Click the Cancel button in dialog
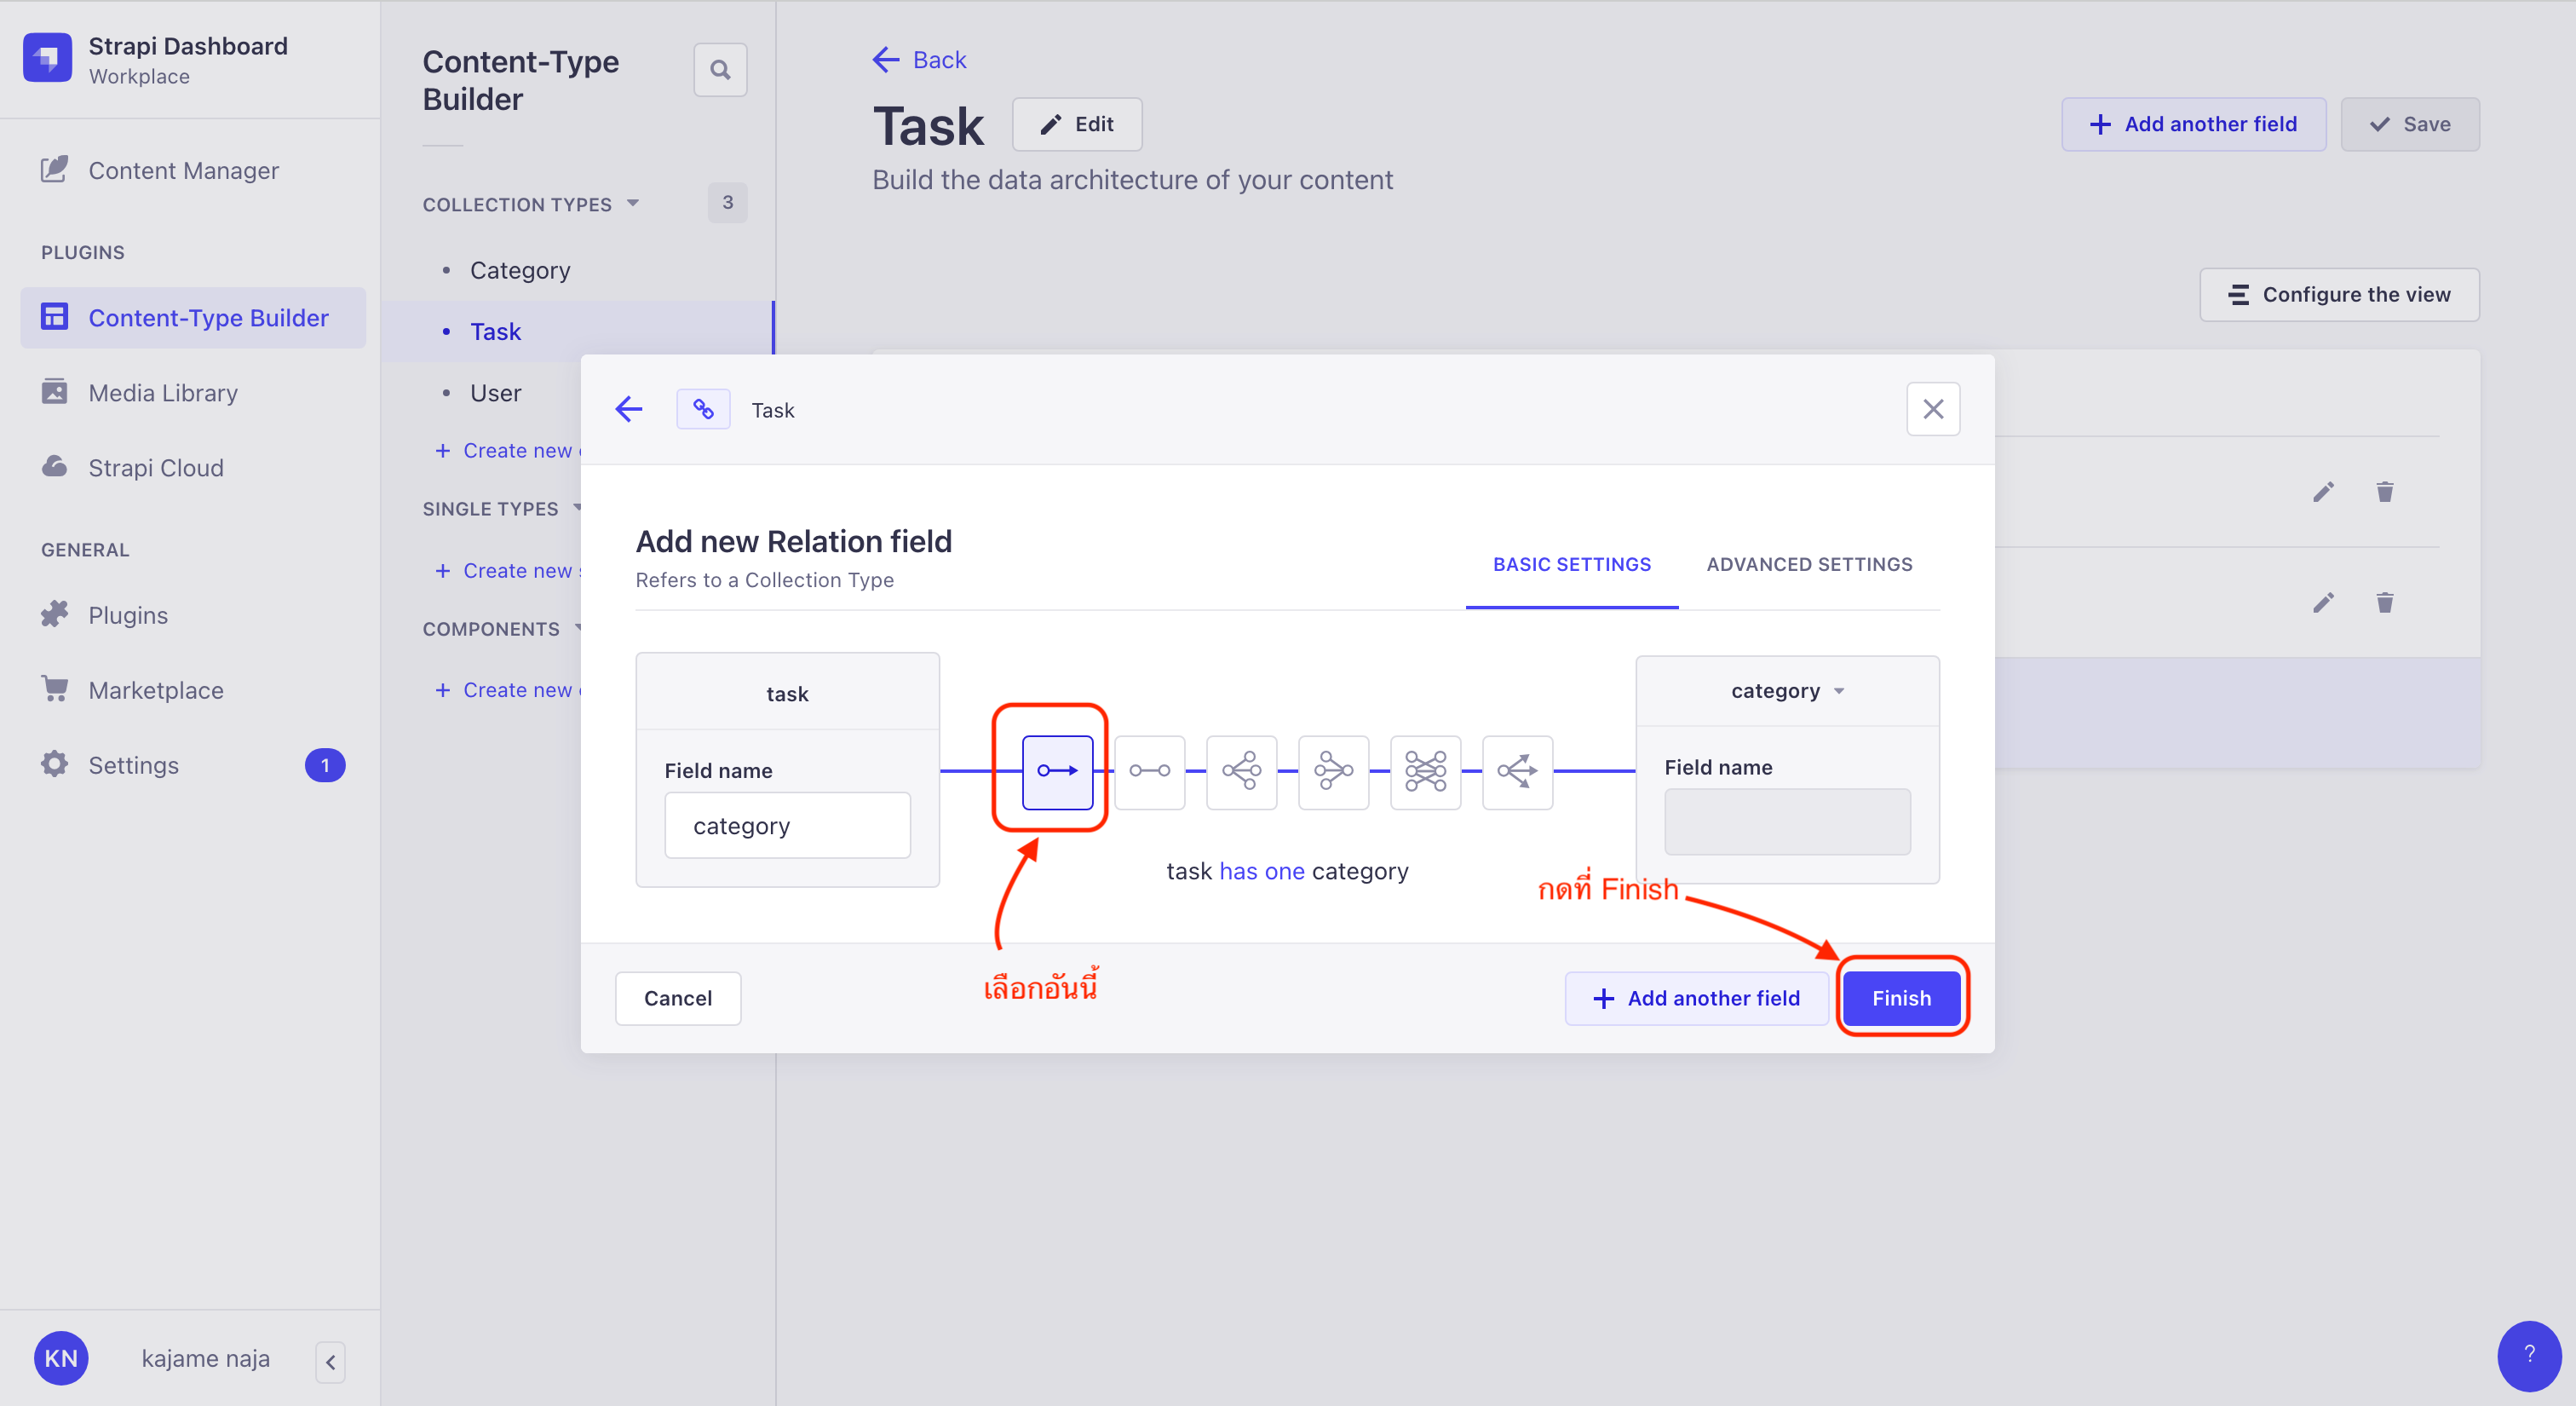The height and width of the screenshot is (1406, 2576). [678, 998]
